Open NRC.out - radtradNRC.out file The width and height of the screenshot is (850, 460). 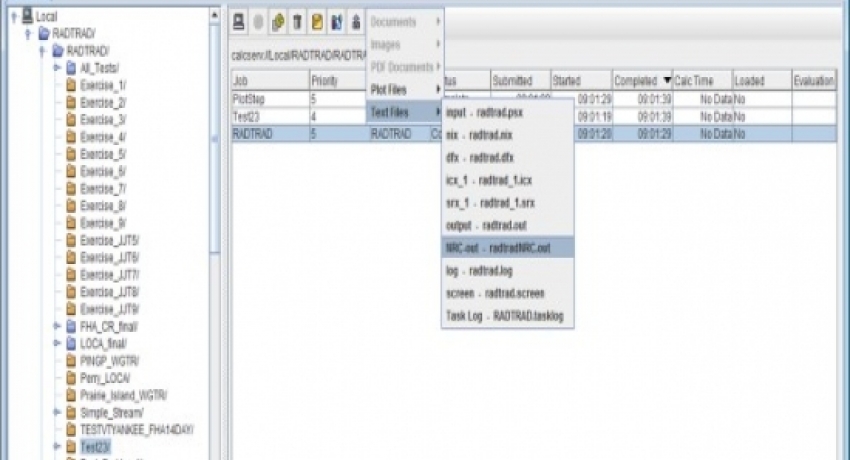point(508,248)
